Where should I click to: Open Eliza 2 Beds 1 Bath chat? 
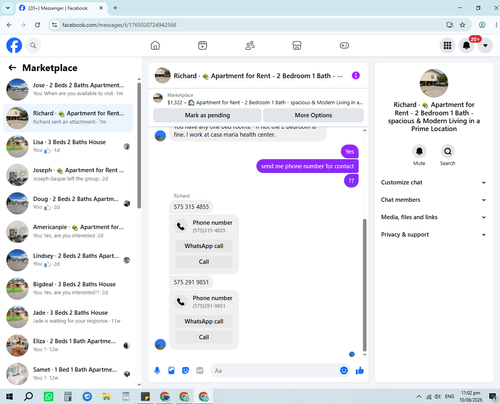tap(68, 345)
